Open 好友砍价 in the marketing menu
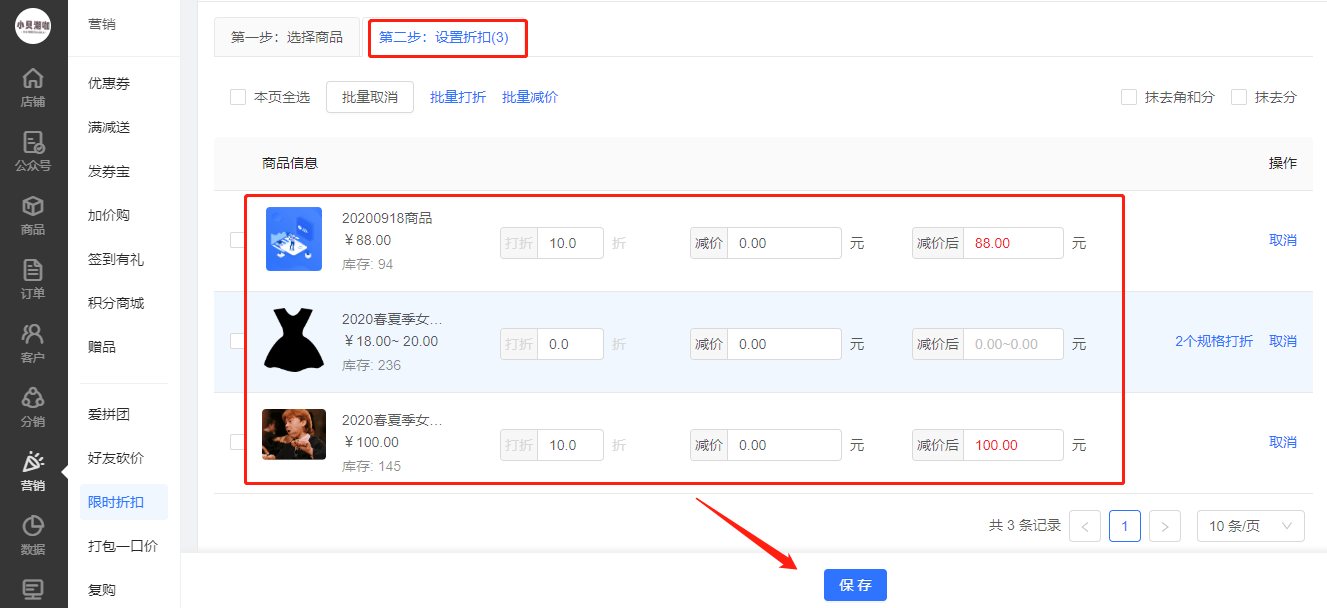This screenshot has height=608, width=1327. (x=116, y=458)
